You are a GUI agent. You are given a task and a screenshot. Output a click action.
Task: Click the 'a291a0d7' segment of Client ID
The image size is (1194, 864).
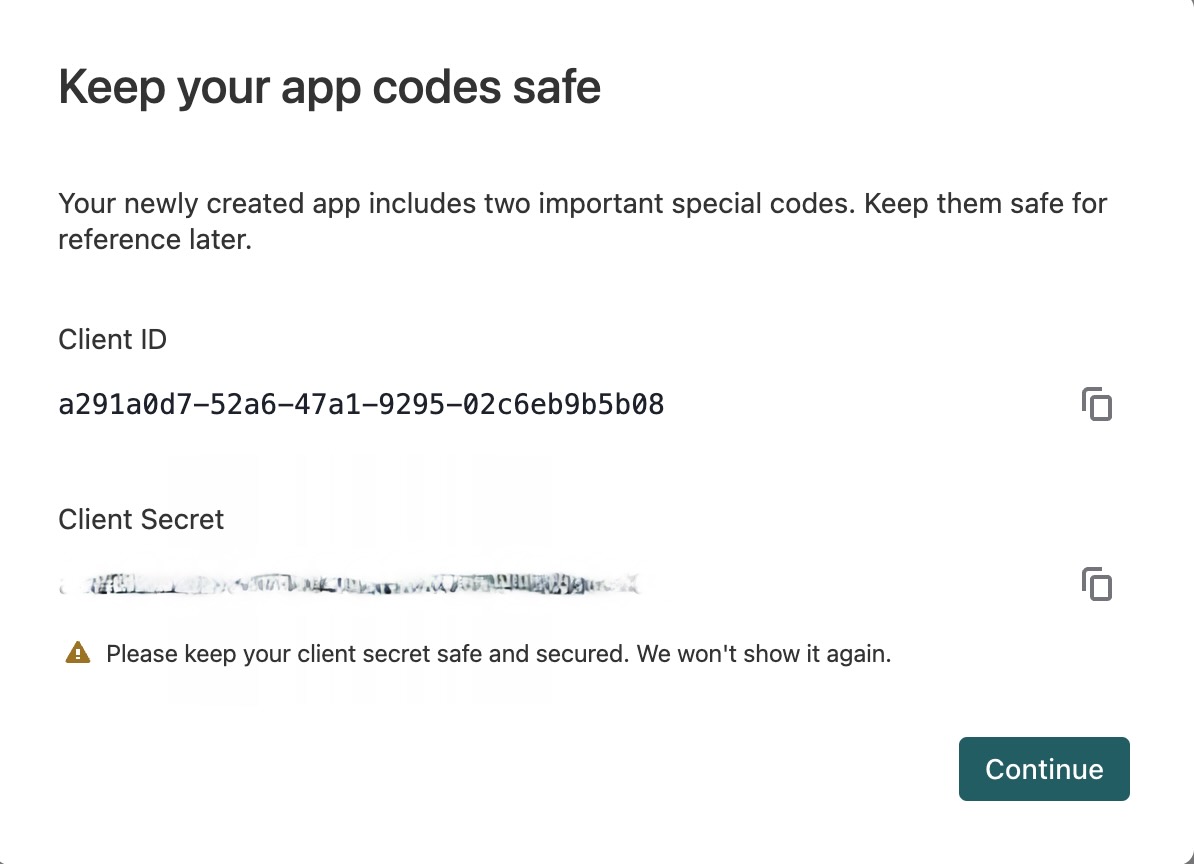coord(126,404)
